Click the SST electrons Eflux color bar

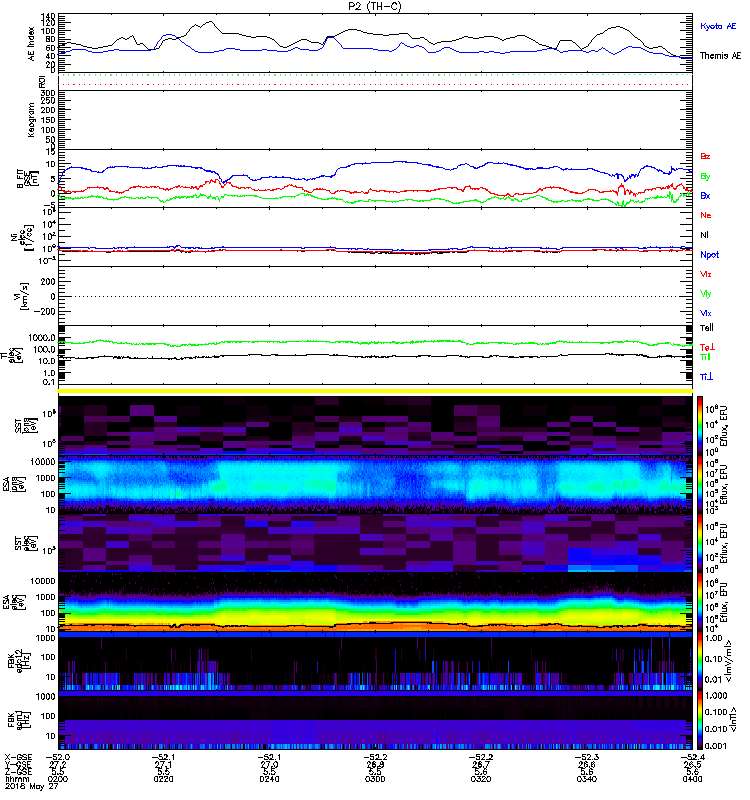click(x=700, y=543)
